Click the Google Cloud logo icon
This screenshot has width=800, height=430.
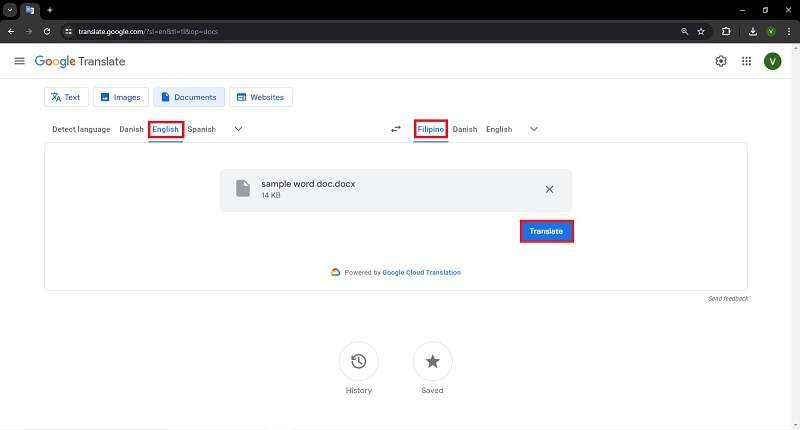[335, 272]
